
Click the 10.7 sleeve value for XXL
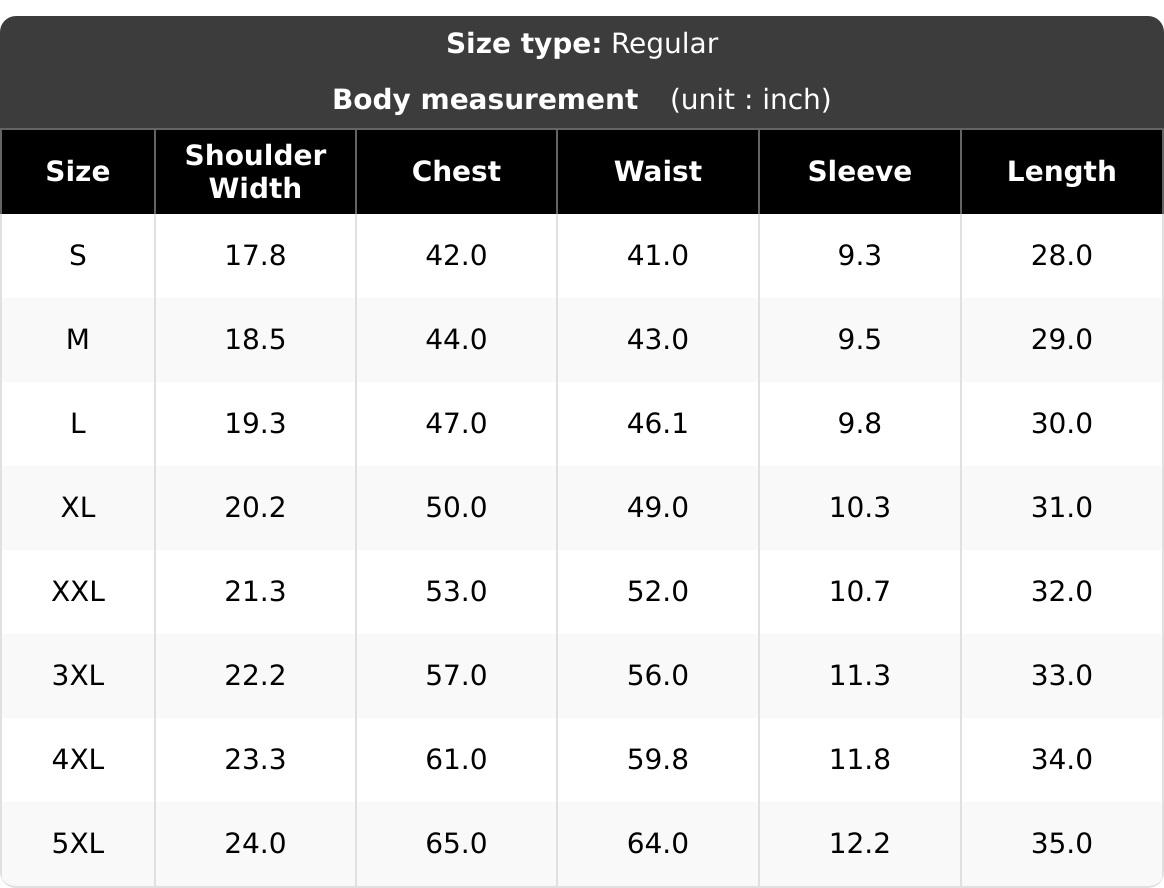click(860, 591)
